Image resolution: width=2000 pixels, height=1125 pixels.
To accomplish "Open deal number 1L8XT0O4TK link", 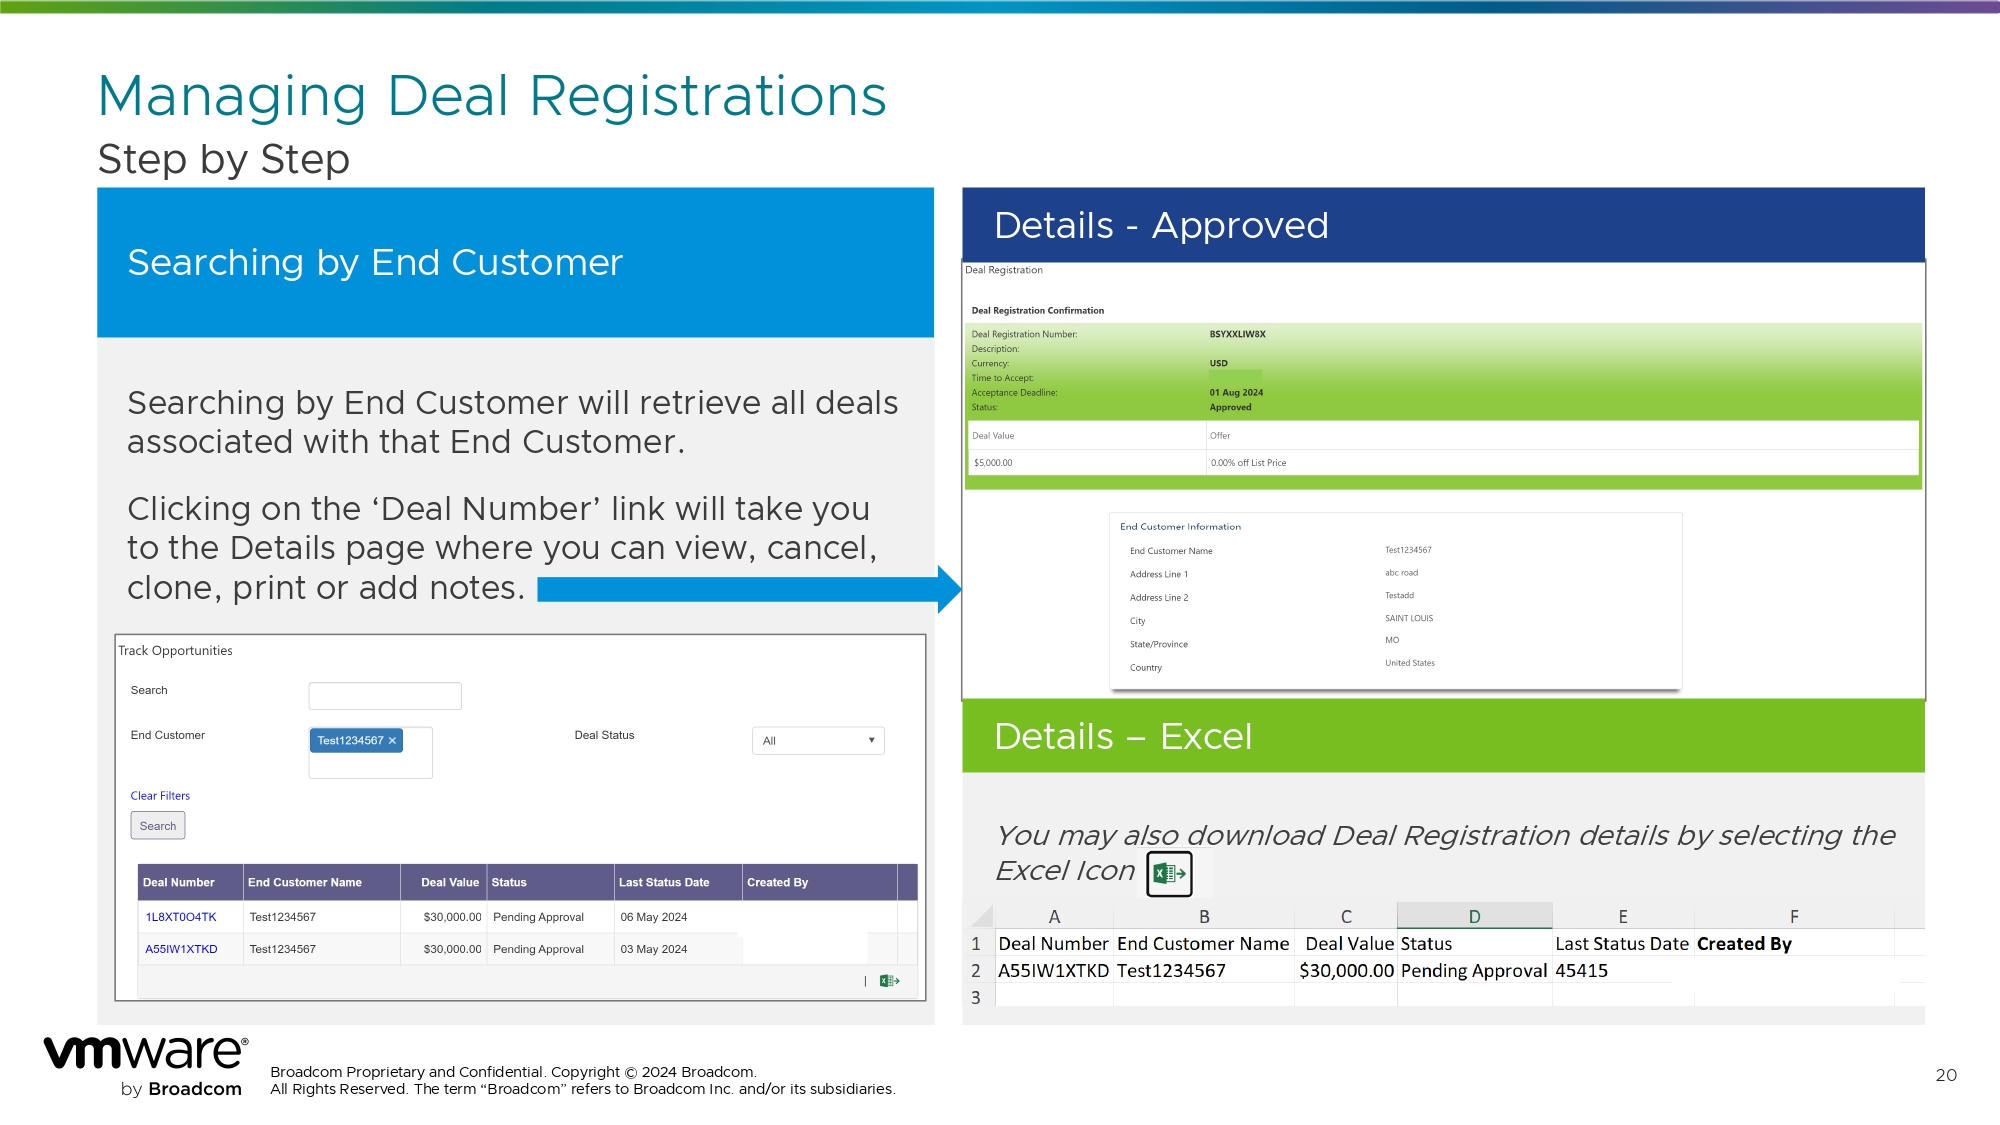I will click(x=181, y=917).
